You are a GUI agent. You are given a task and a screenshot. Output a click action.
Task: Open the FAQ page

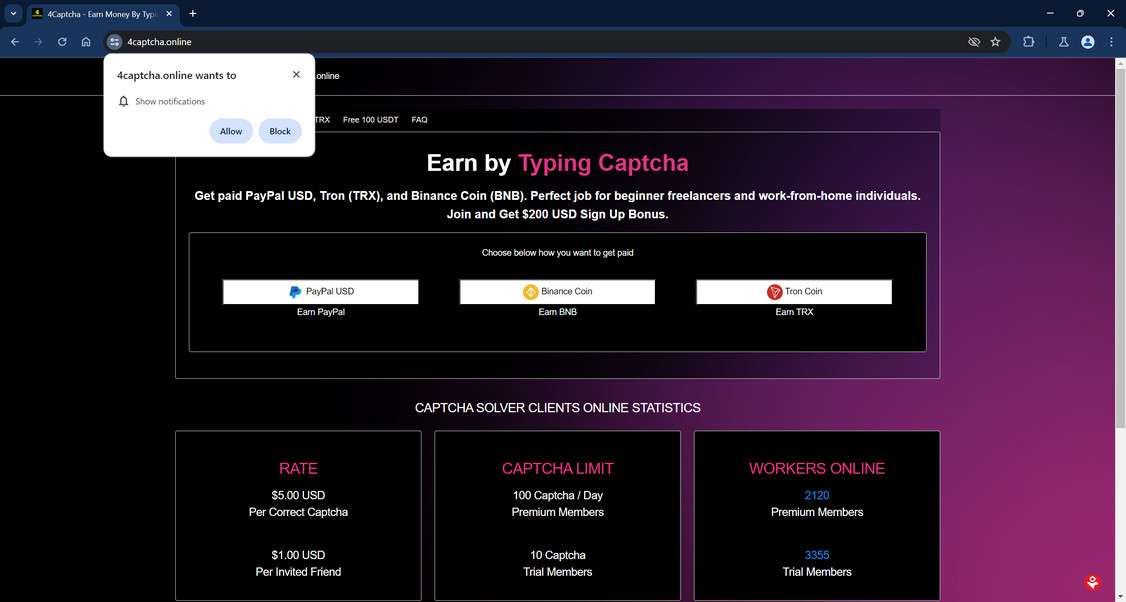pos(419,119)
